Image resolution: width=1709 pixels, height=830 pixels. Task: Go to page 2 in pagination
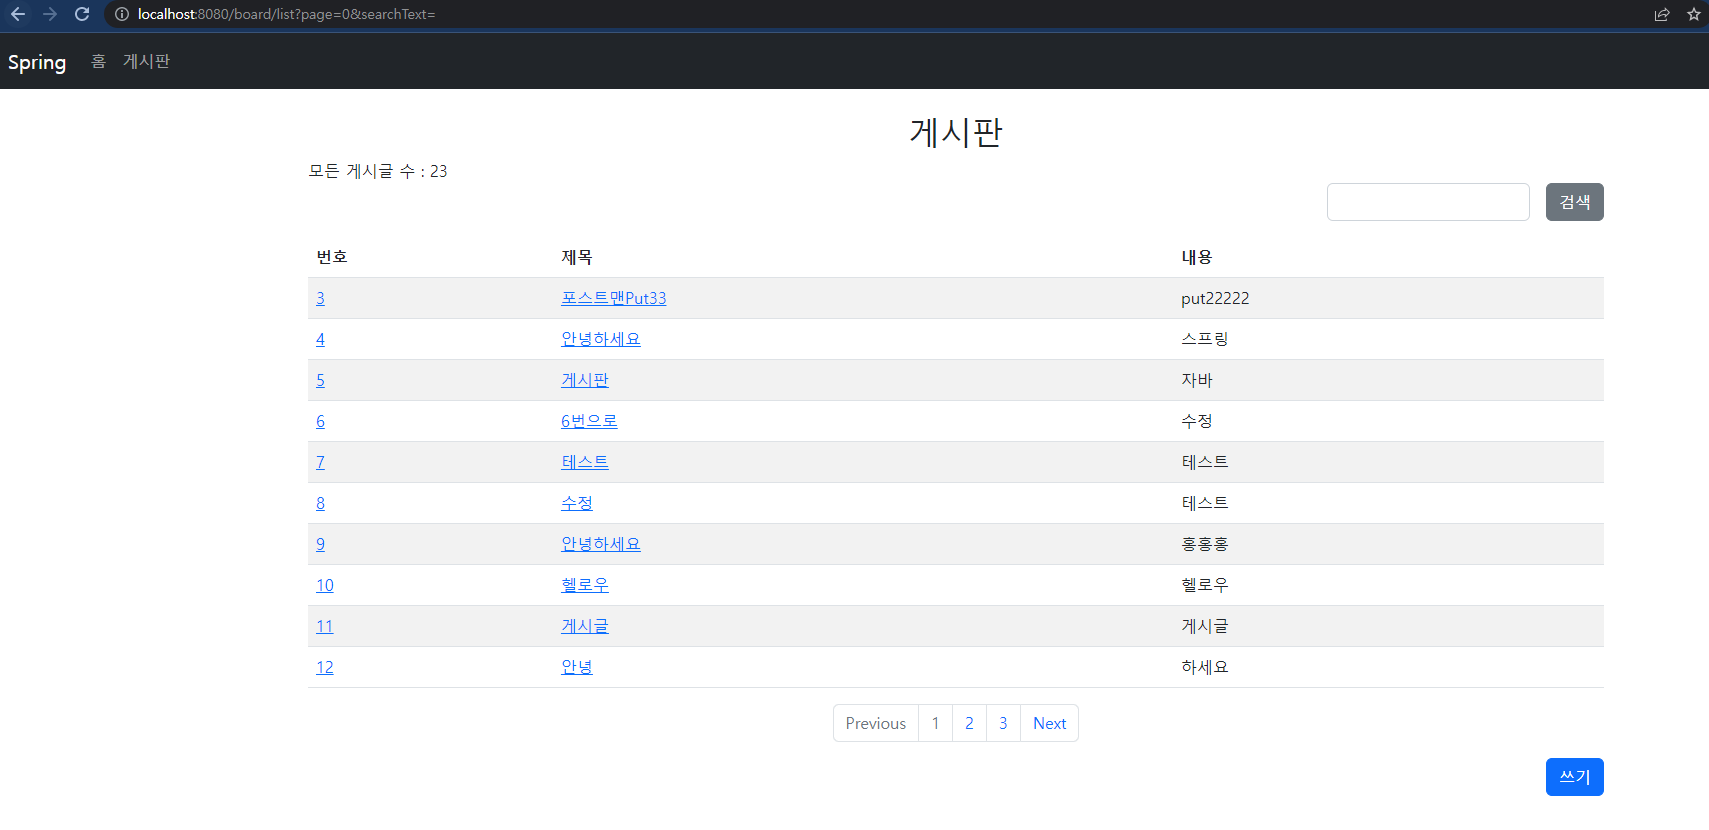969,723
